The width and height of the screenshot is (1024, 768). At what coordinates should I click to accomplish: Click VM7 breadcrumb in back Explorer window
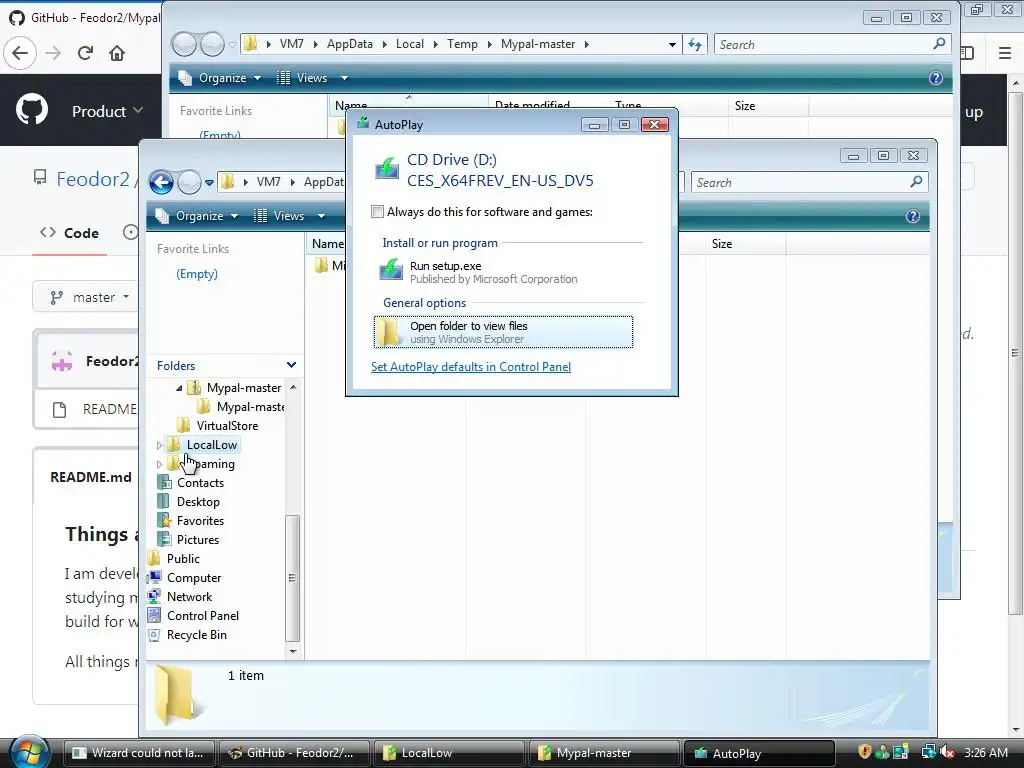coord(291,44)
